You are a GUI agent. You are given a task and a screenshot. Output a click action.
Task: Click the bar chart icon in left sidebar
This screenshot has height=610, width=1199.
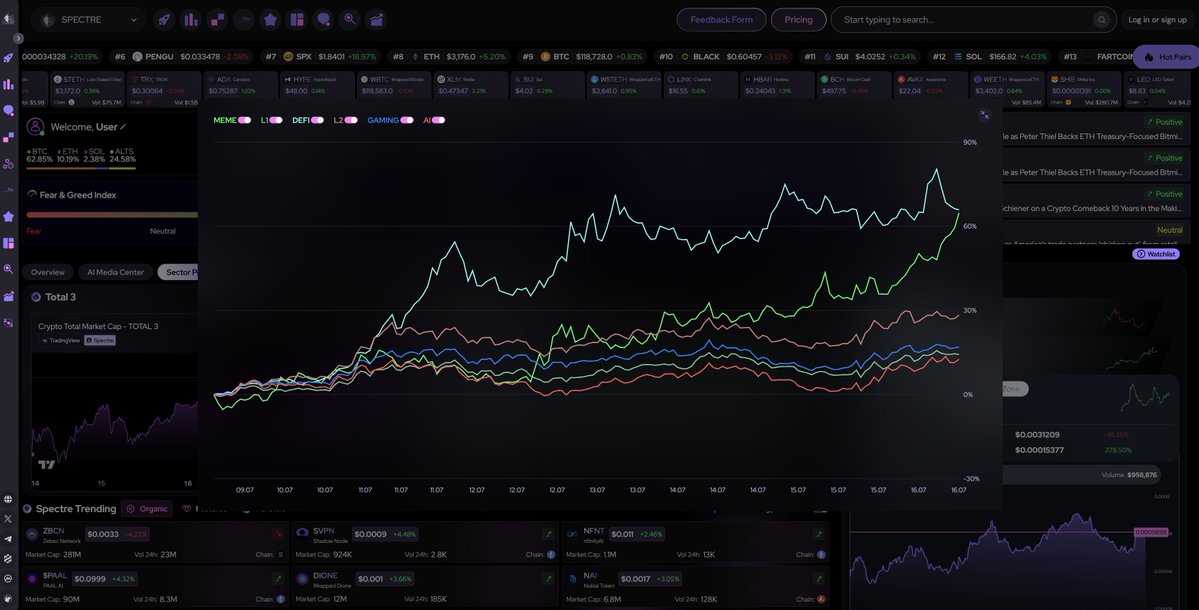coord(8,84)
